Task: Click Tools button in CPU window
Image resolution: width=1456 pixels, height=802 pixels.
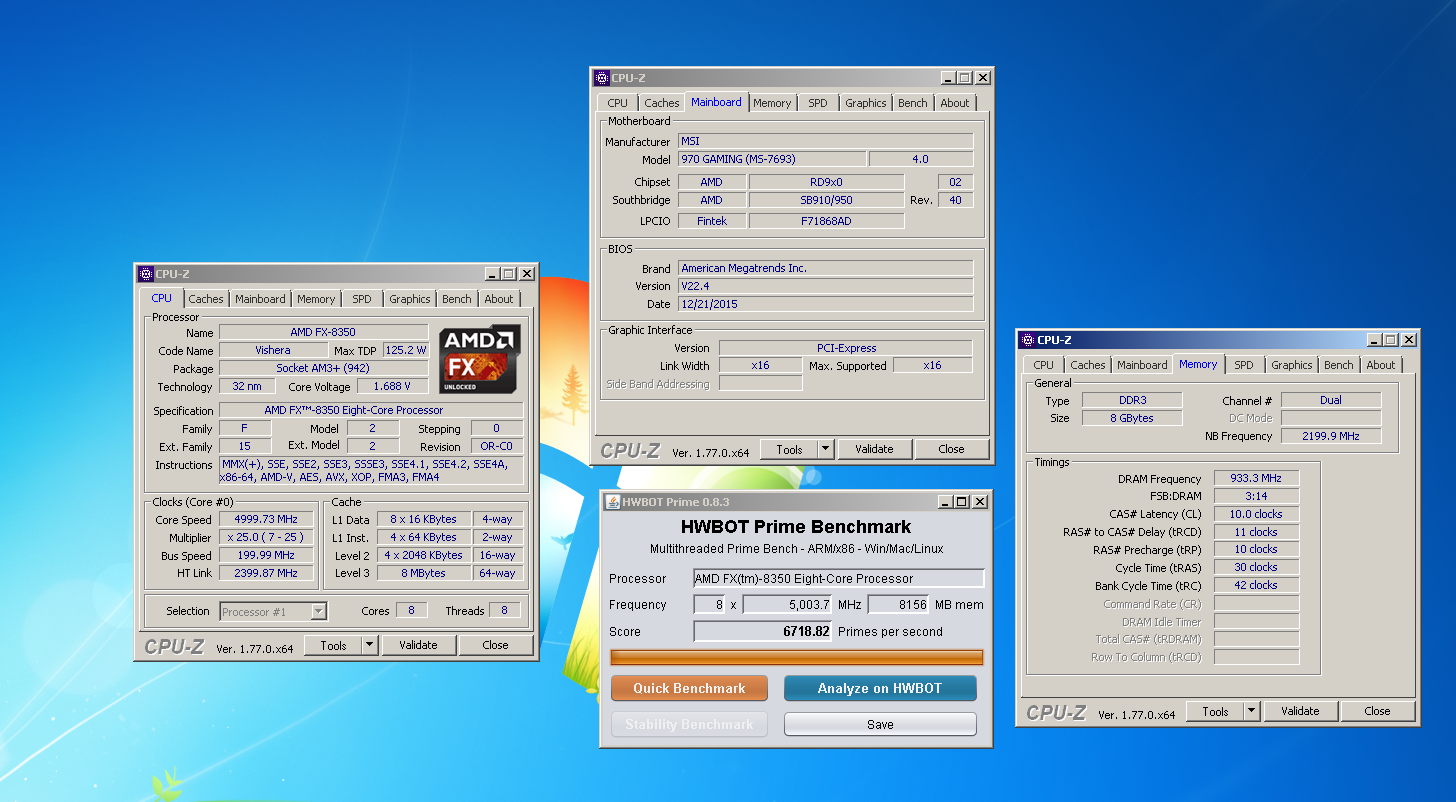Action: click(333, 645)
